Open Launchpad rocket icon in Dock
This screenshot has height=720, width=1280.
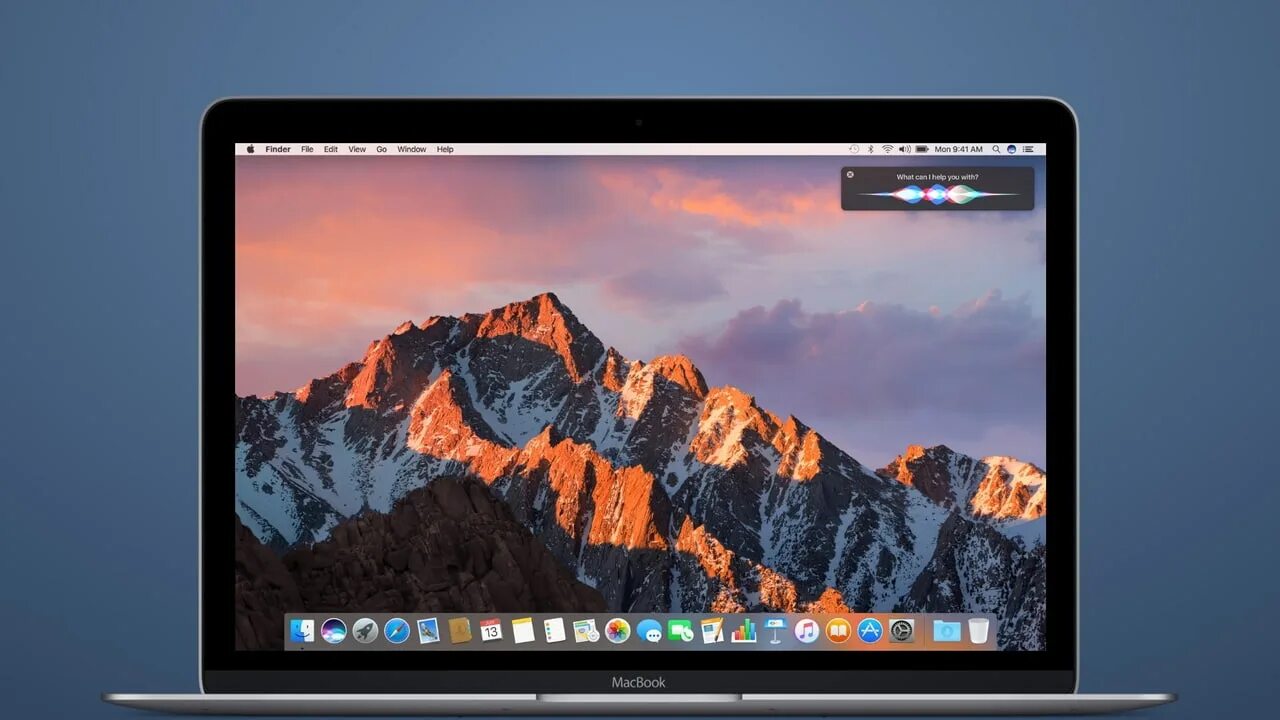[x=365, y=631]
